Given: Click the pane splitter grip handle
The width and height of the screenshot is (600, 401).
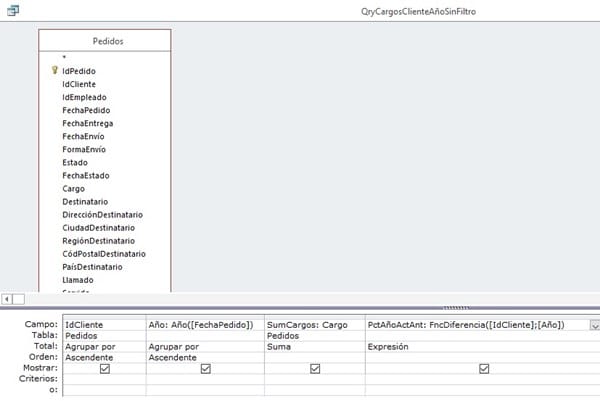Looking at the screenshot, I should 456,308.
